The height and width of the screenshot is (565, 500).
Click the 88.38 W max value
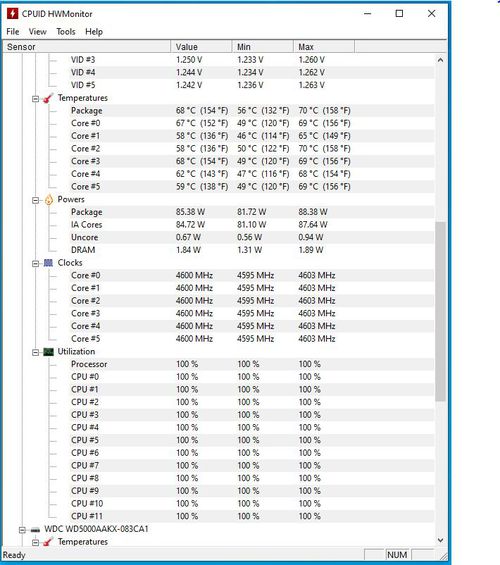coord(313,212)
